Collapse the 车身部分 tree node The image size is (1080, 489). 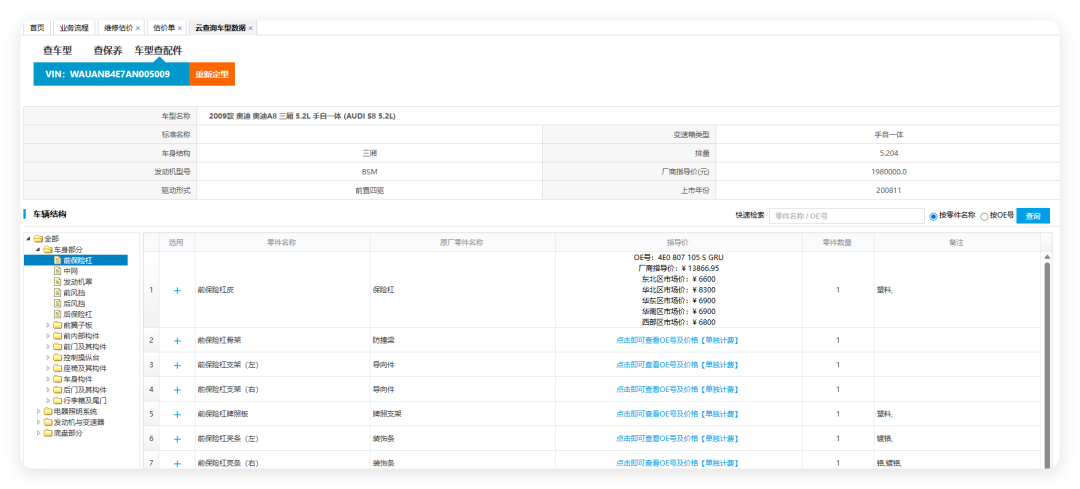tap(39, 249)
